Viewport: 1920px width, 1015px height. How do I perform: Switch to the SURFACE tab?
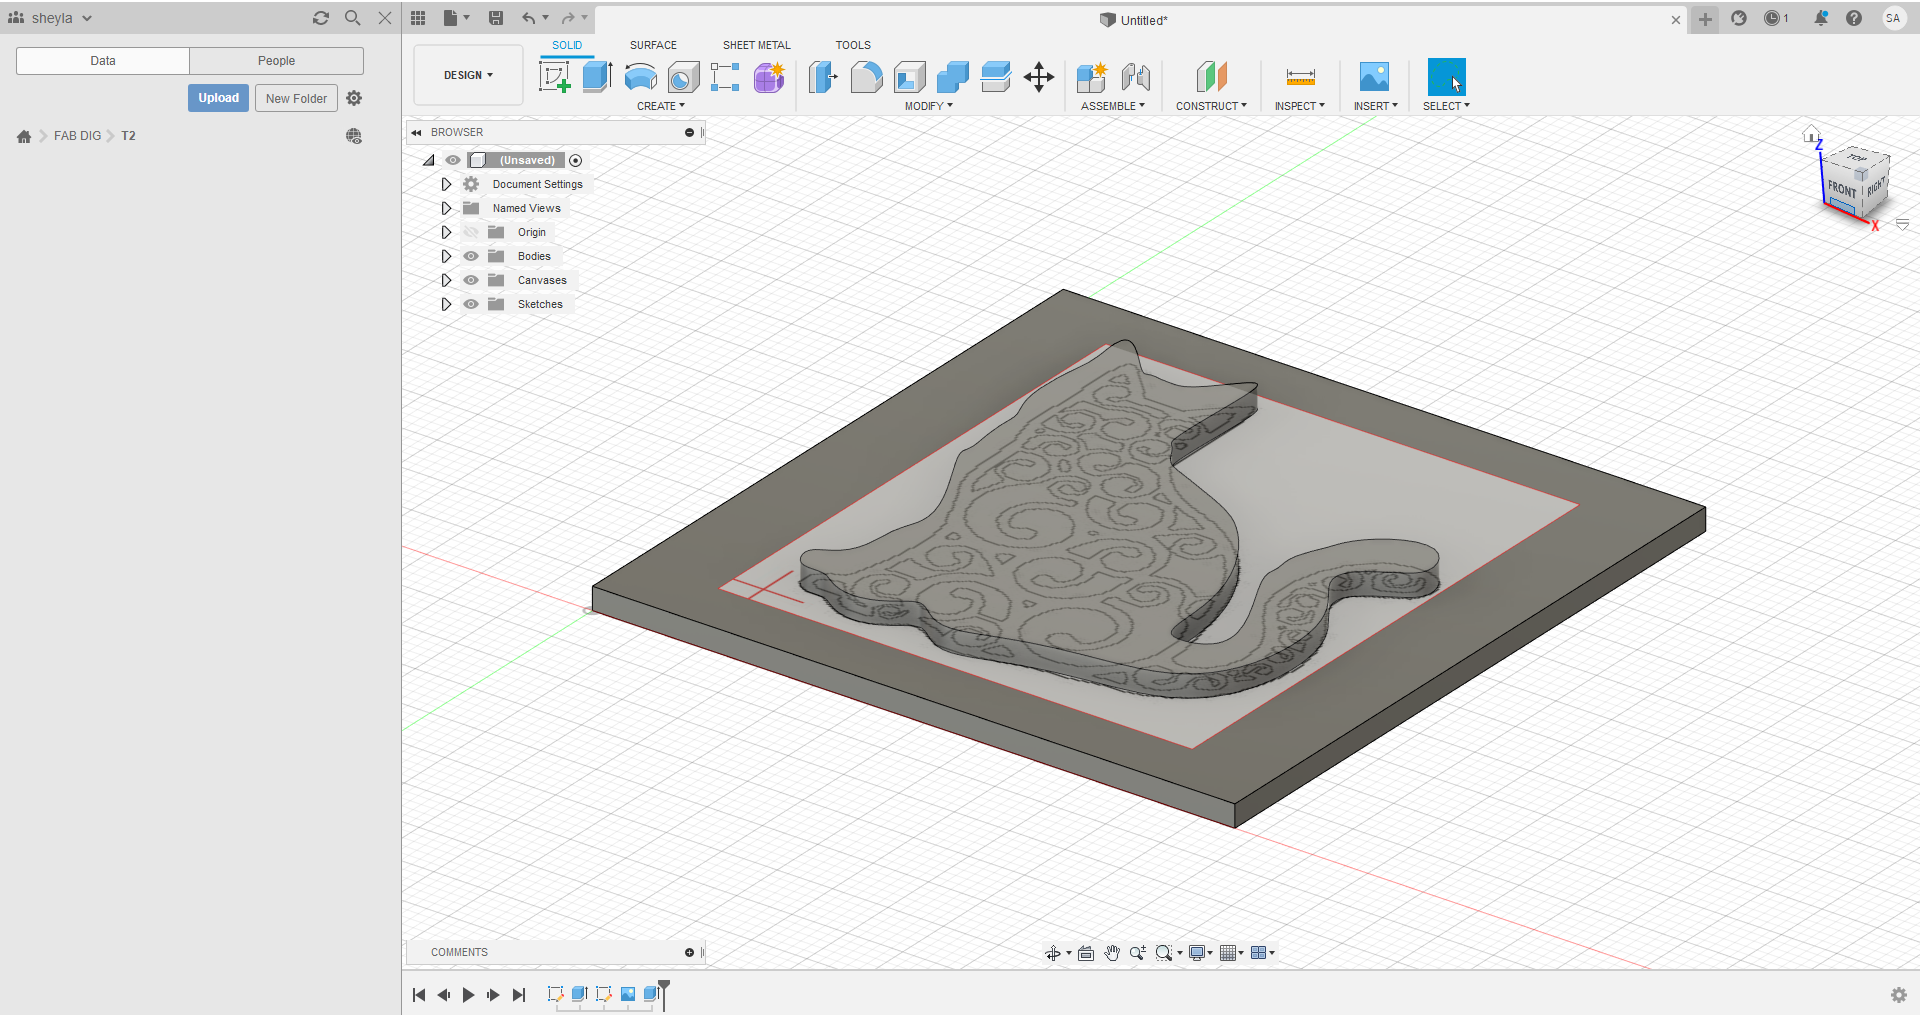(653, 45)
